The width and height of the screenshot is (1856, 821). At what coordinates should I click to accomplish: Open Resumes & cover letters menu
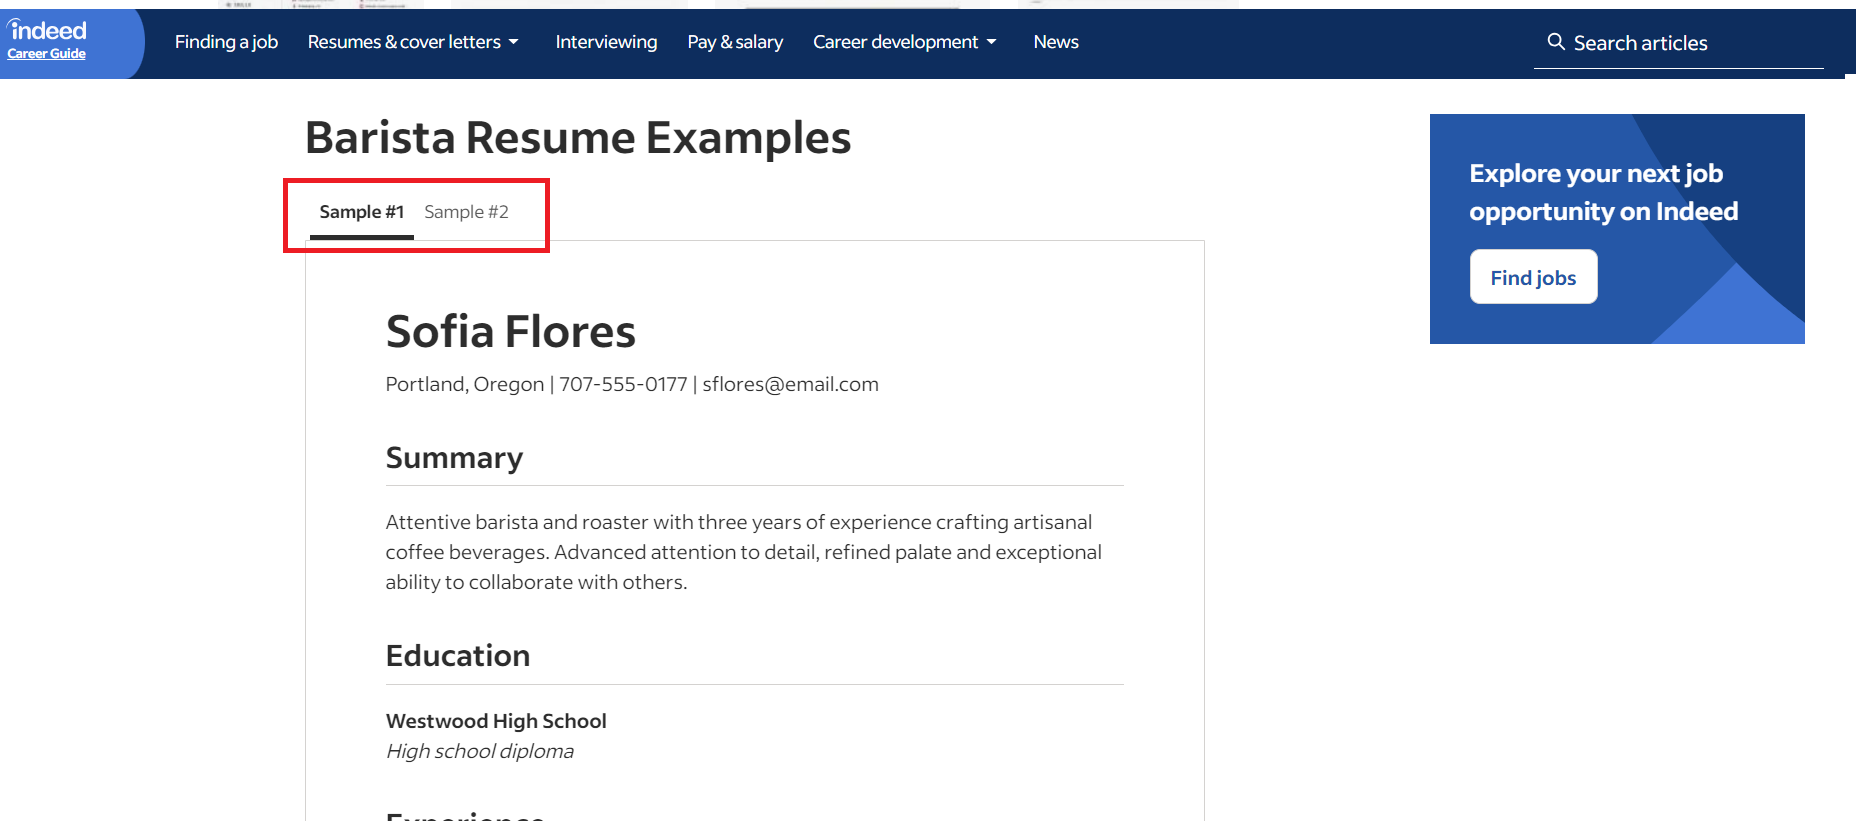coord(404,42)
